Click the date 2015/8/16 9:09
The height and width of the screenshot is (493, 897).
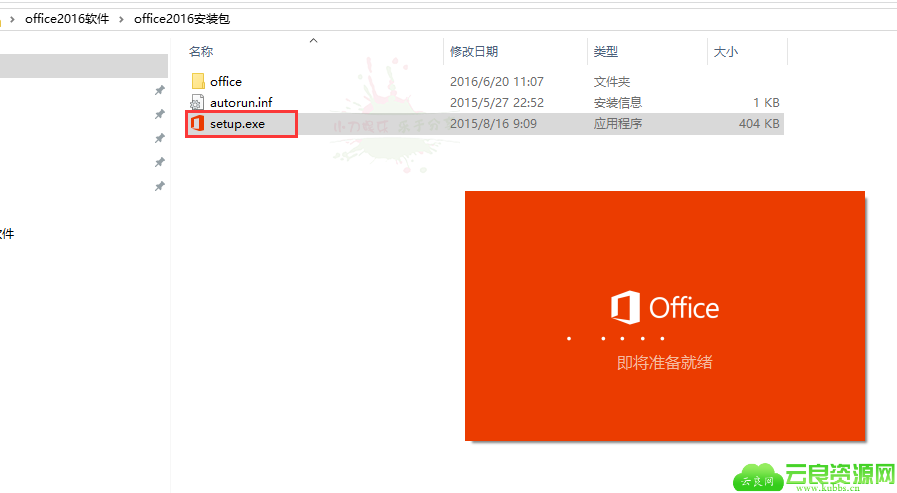pos(493,124)
